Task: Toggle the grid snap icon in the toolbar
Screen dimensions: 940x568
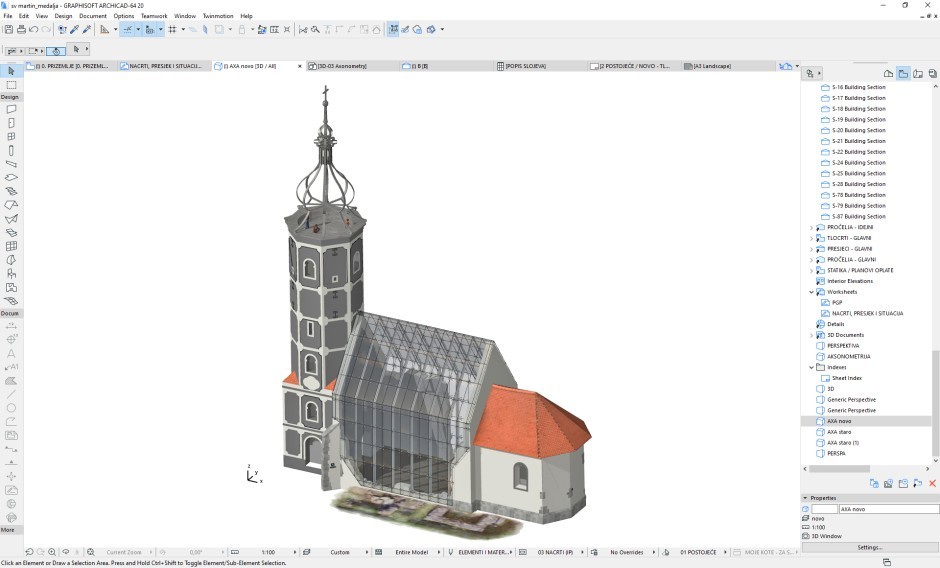Action: (173, 30)
